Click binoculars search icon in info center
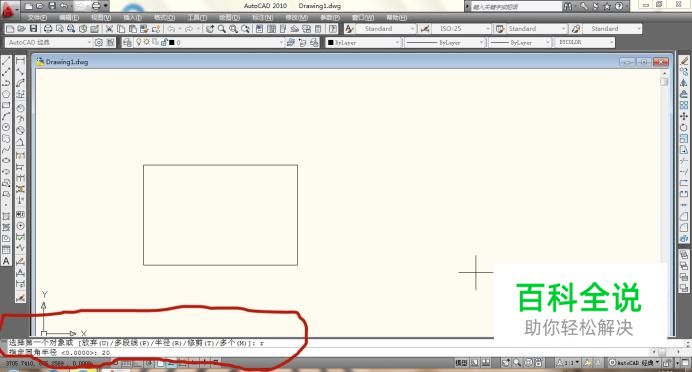 pos(568,6)
